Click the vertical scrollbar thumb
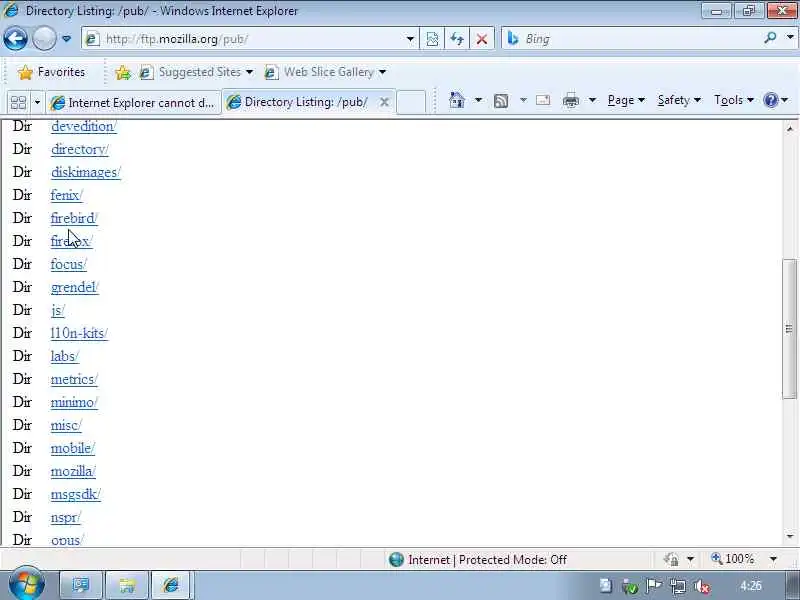Image resolution: width=800 pixels, height=600 pixels. pos(789,329)
